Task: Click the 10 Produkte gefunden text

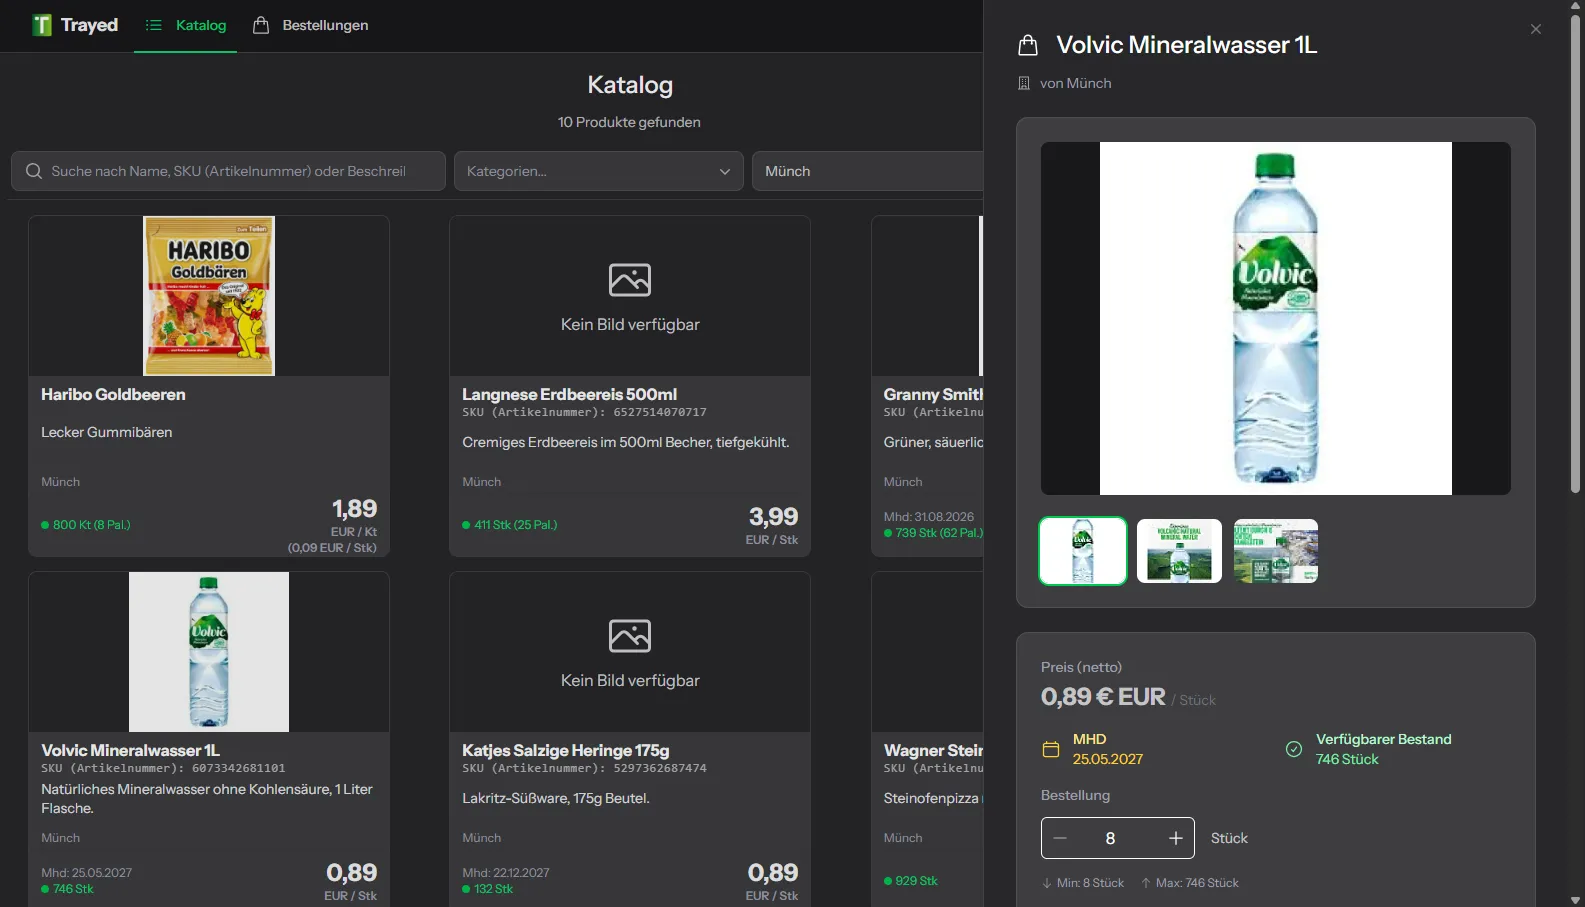Action: (629, 122)
